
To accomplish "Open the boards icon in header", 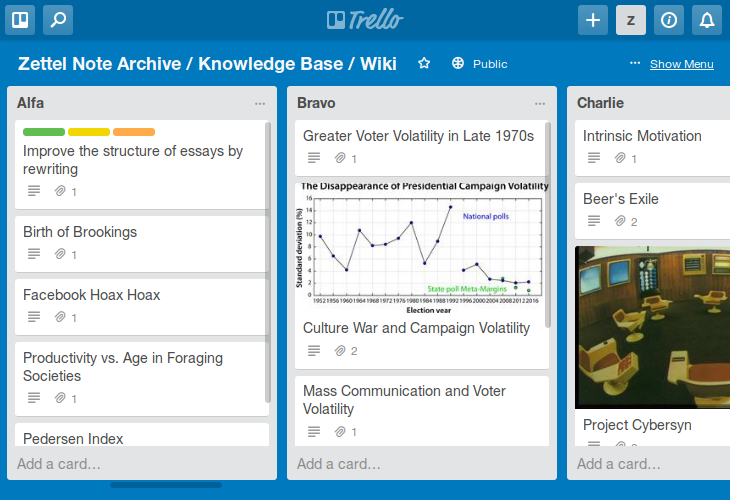I will (x=20, y=20).
